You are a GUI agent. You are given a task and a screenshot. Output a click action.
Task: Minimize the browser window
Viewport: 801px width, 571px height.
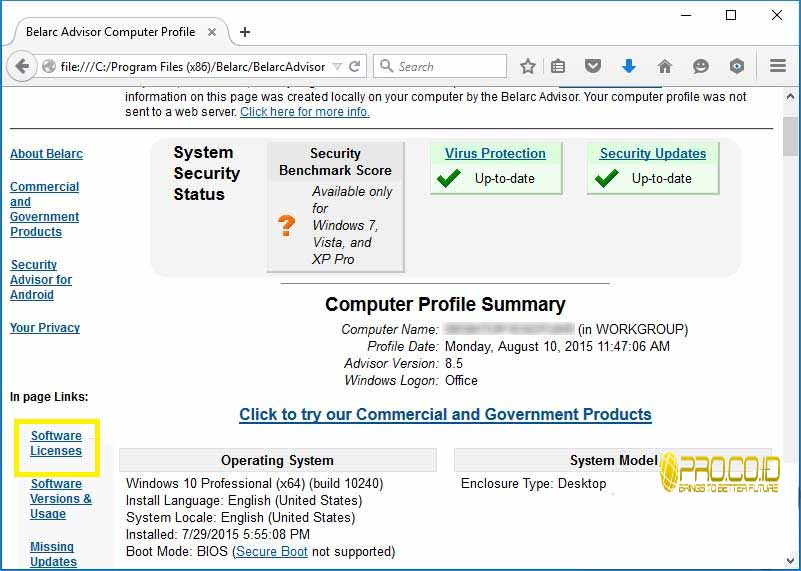(686, 15)
